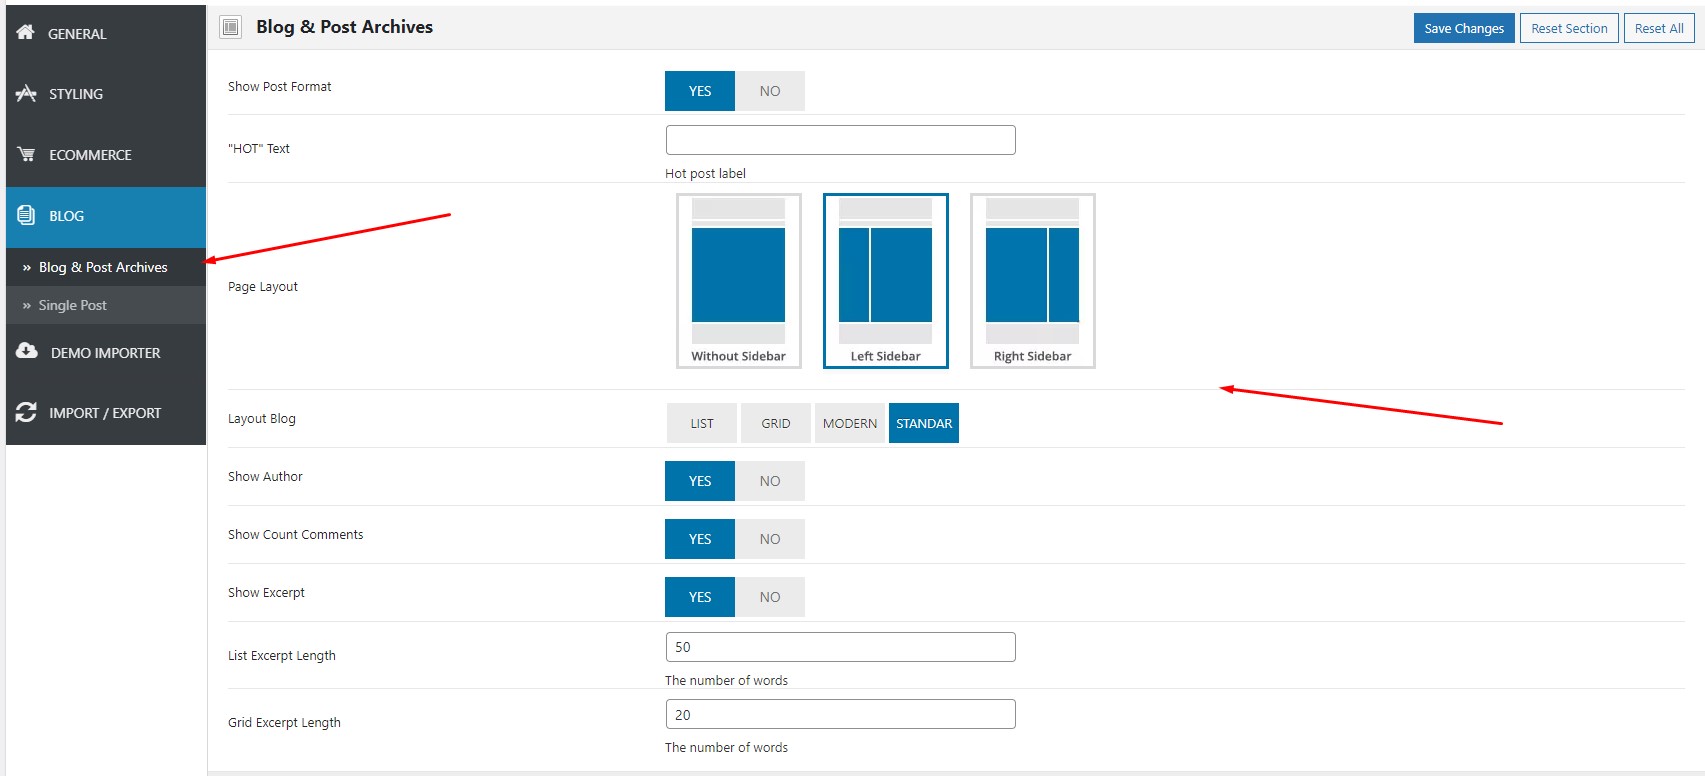Click the Grid Excerpt Length field
Image resolution: width=1705 pixels, height=776 pixels.
(841, 714)
